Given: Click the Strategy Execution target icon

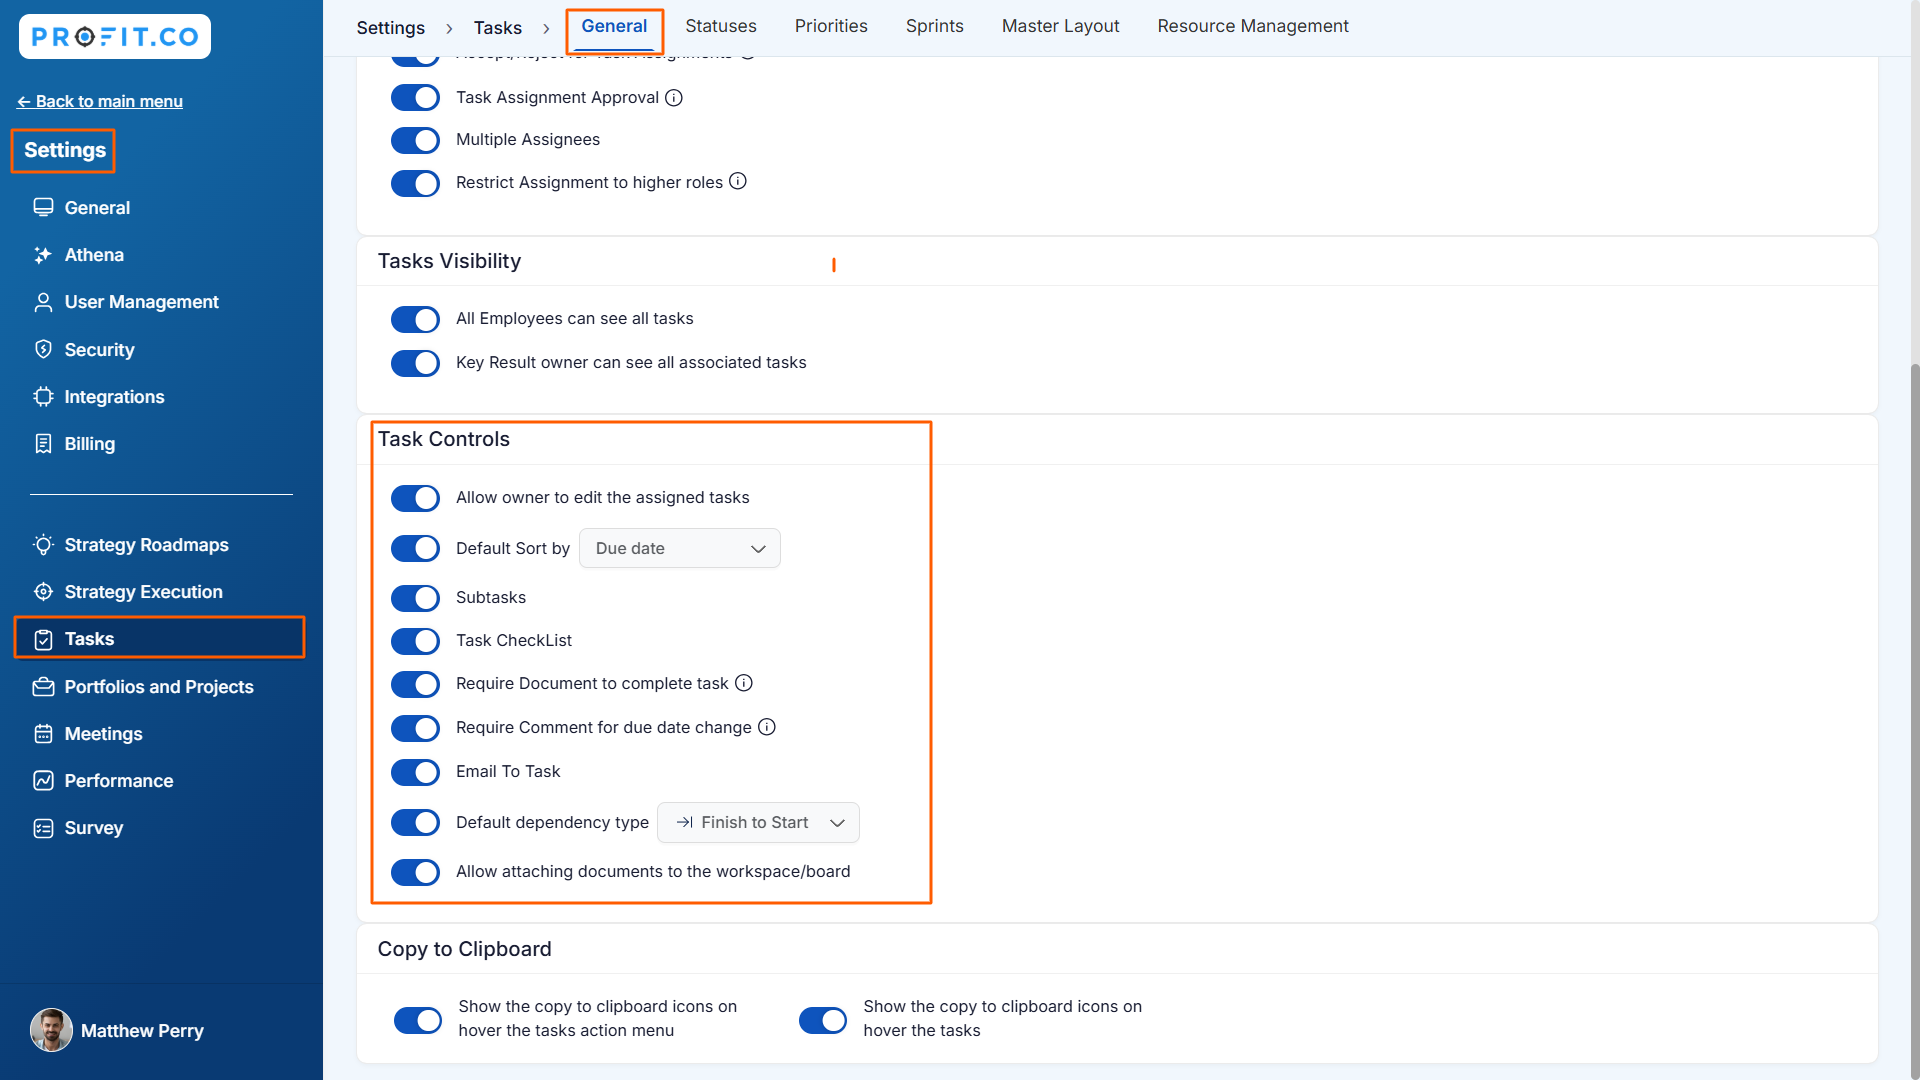Looking at the screenshot, I should 43,592.
